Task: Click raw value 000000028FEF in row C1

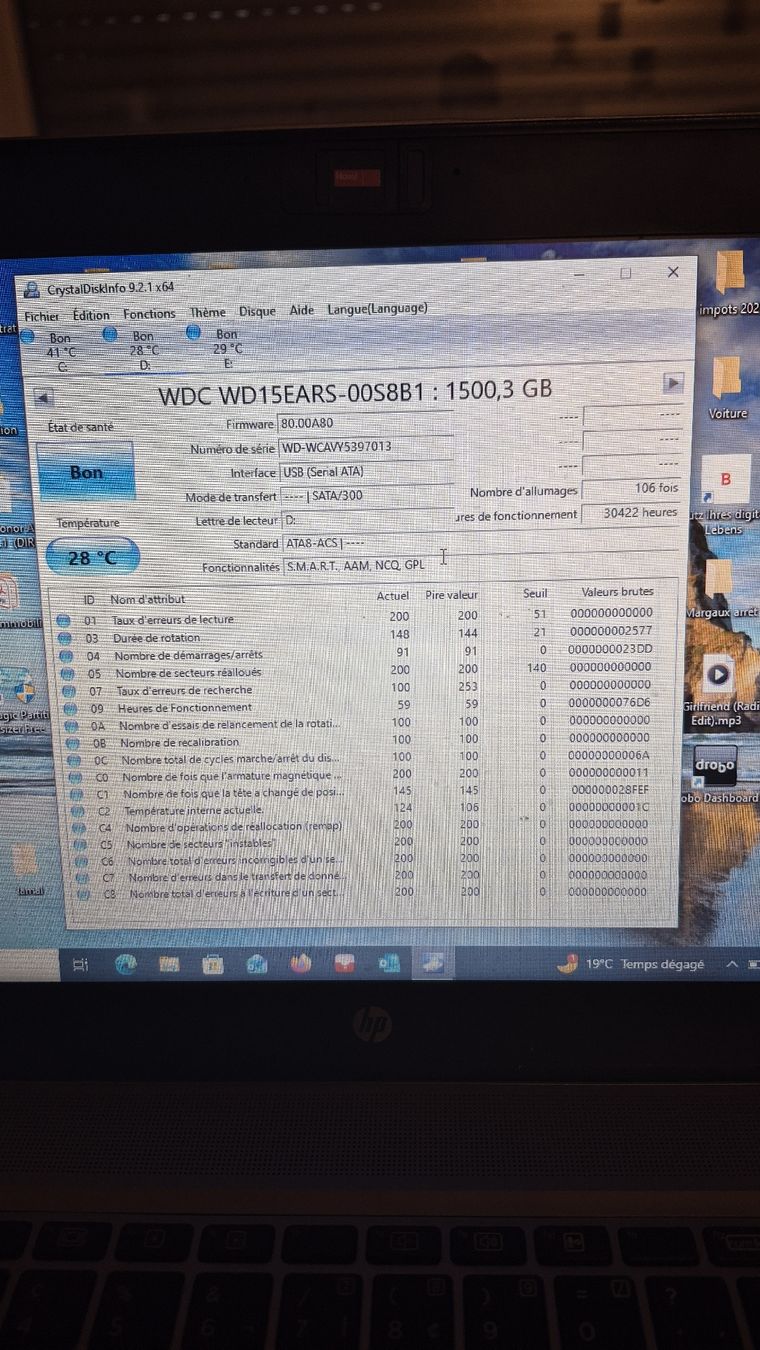Action: [x=611, y=790]
